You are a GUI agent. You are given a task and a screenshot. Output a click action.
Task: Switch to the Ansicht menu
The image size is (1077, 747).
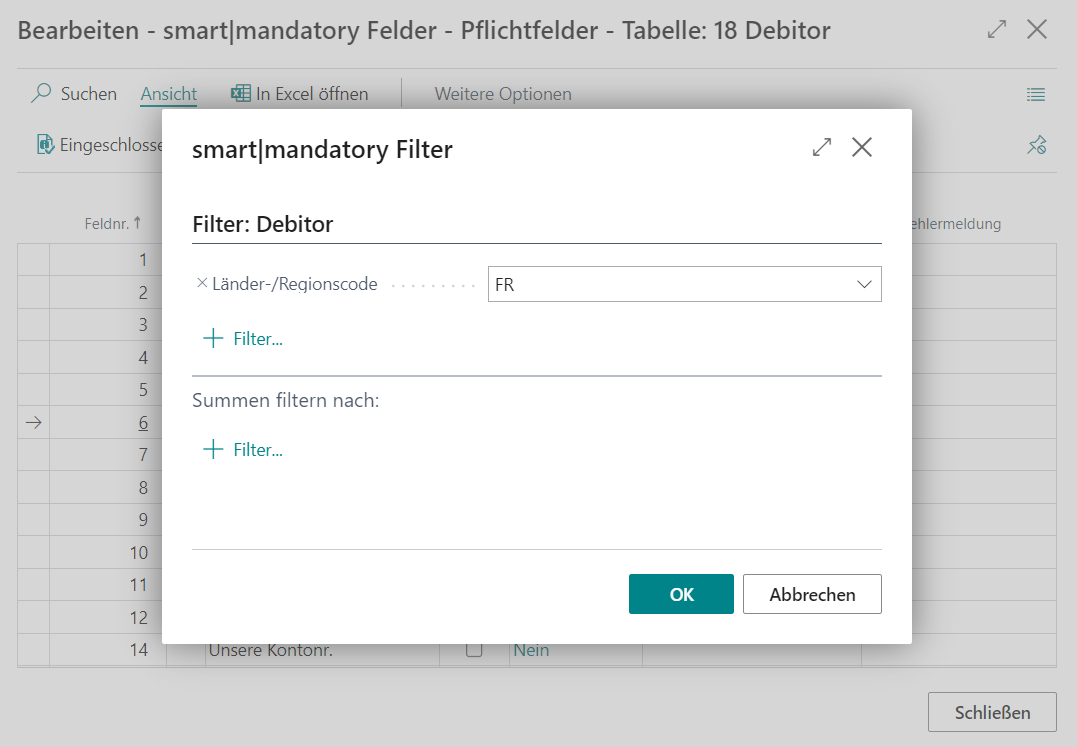pyautogui.click(x=168, y=93)
